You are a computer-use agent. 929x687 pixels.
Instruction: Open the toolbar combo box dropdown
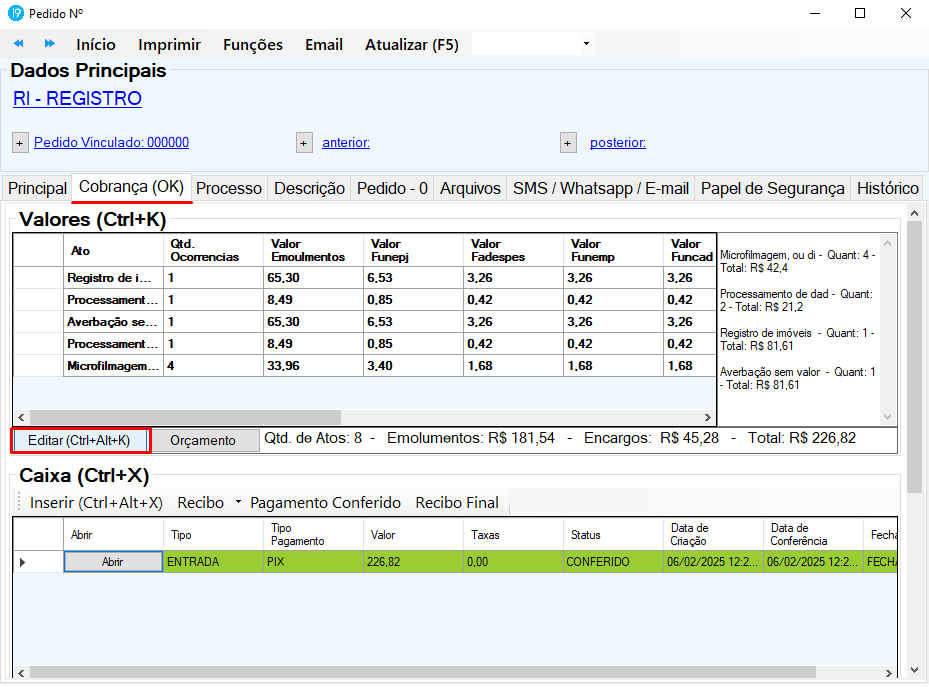pyautogui.click(x=586, y=44)
